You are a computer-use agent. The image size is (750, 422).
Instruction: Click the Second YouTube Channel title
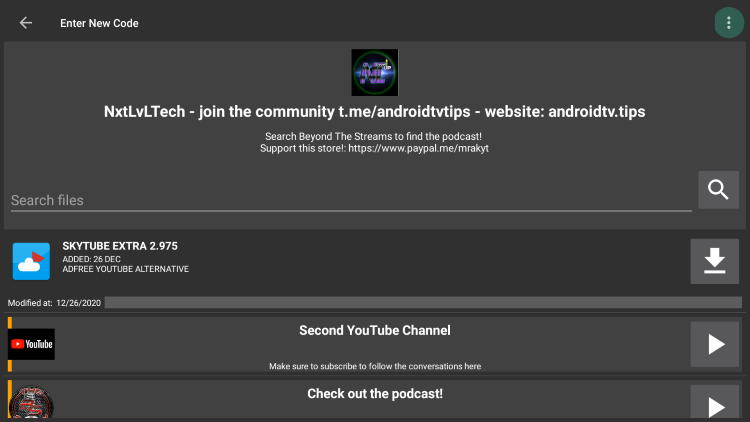[375, 331]
